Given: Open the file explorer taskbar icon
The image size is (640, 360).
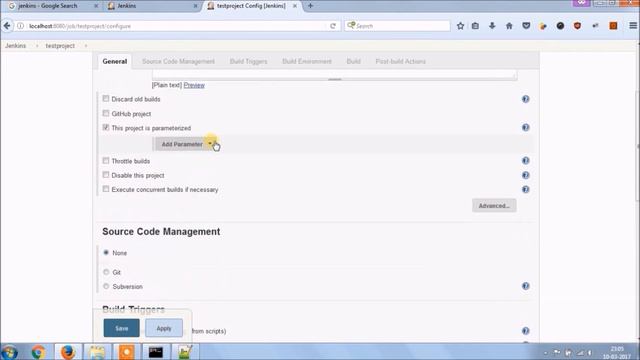Looking at the screenshot, I should 97,352.
